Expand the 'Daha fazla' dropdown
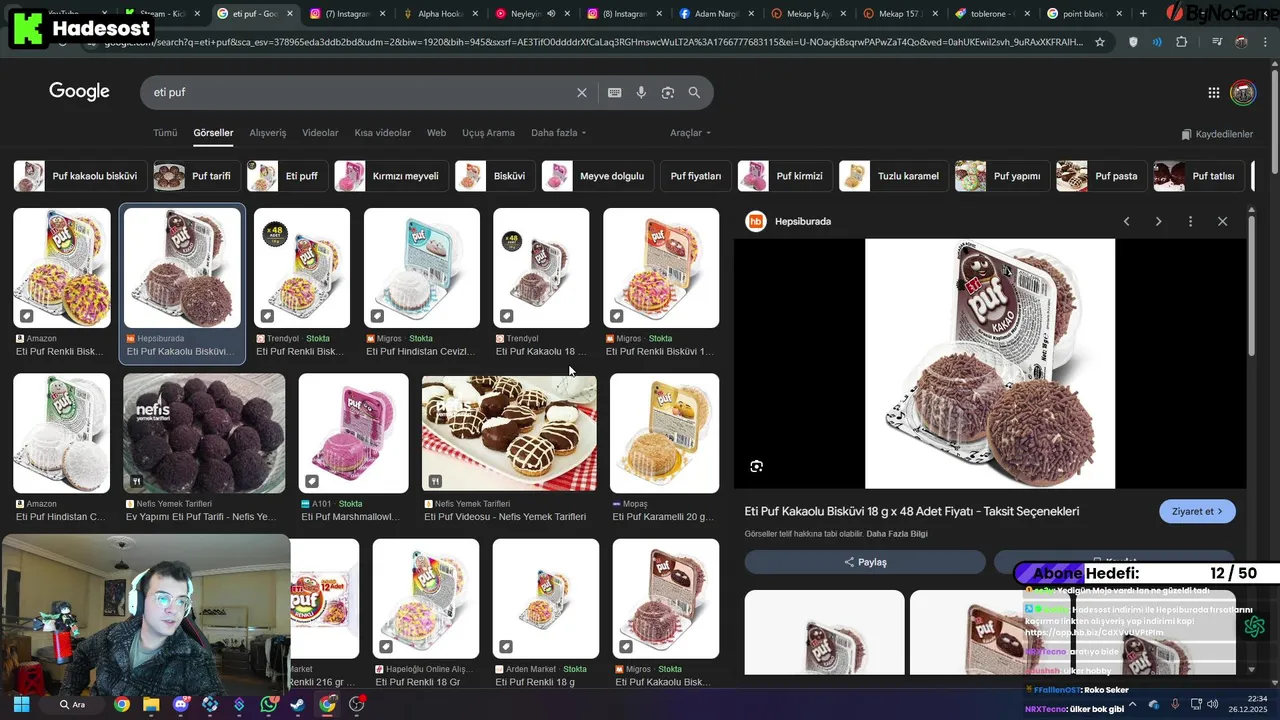The width and height of the screenshot is (1280, 720). click(x=558, y=133)
